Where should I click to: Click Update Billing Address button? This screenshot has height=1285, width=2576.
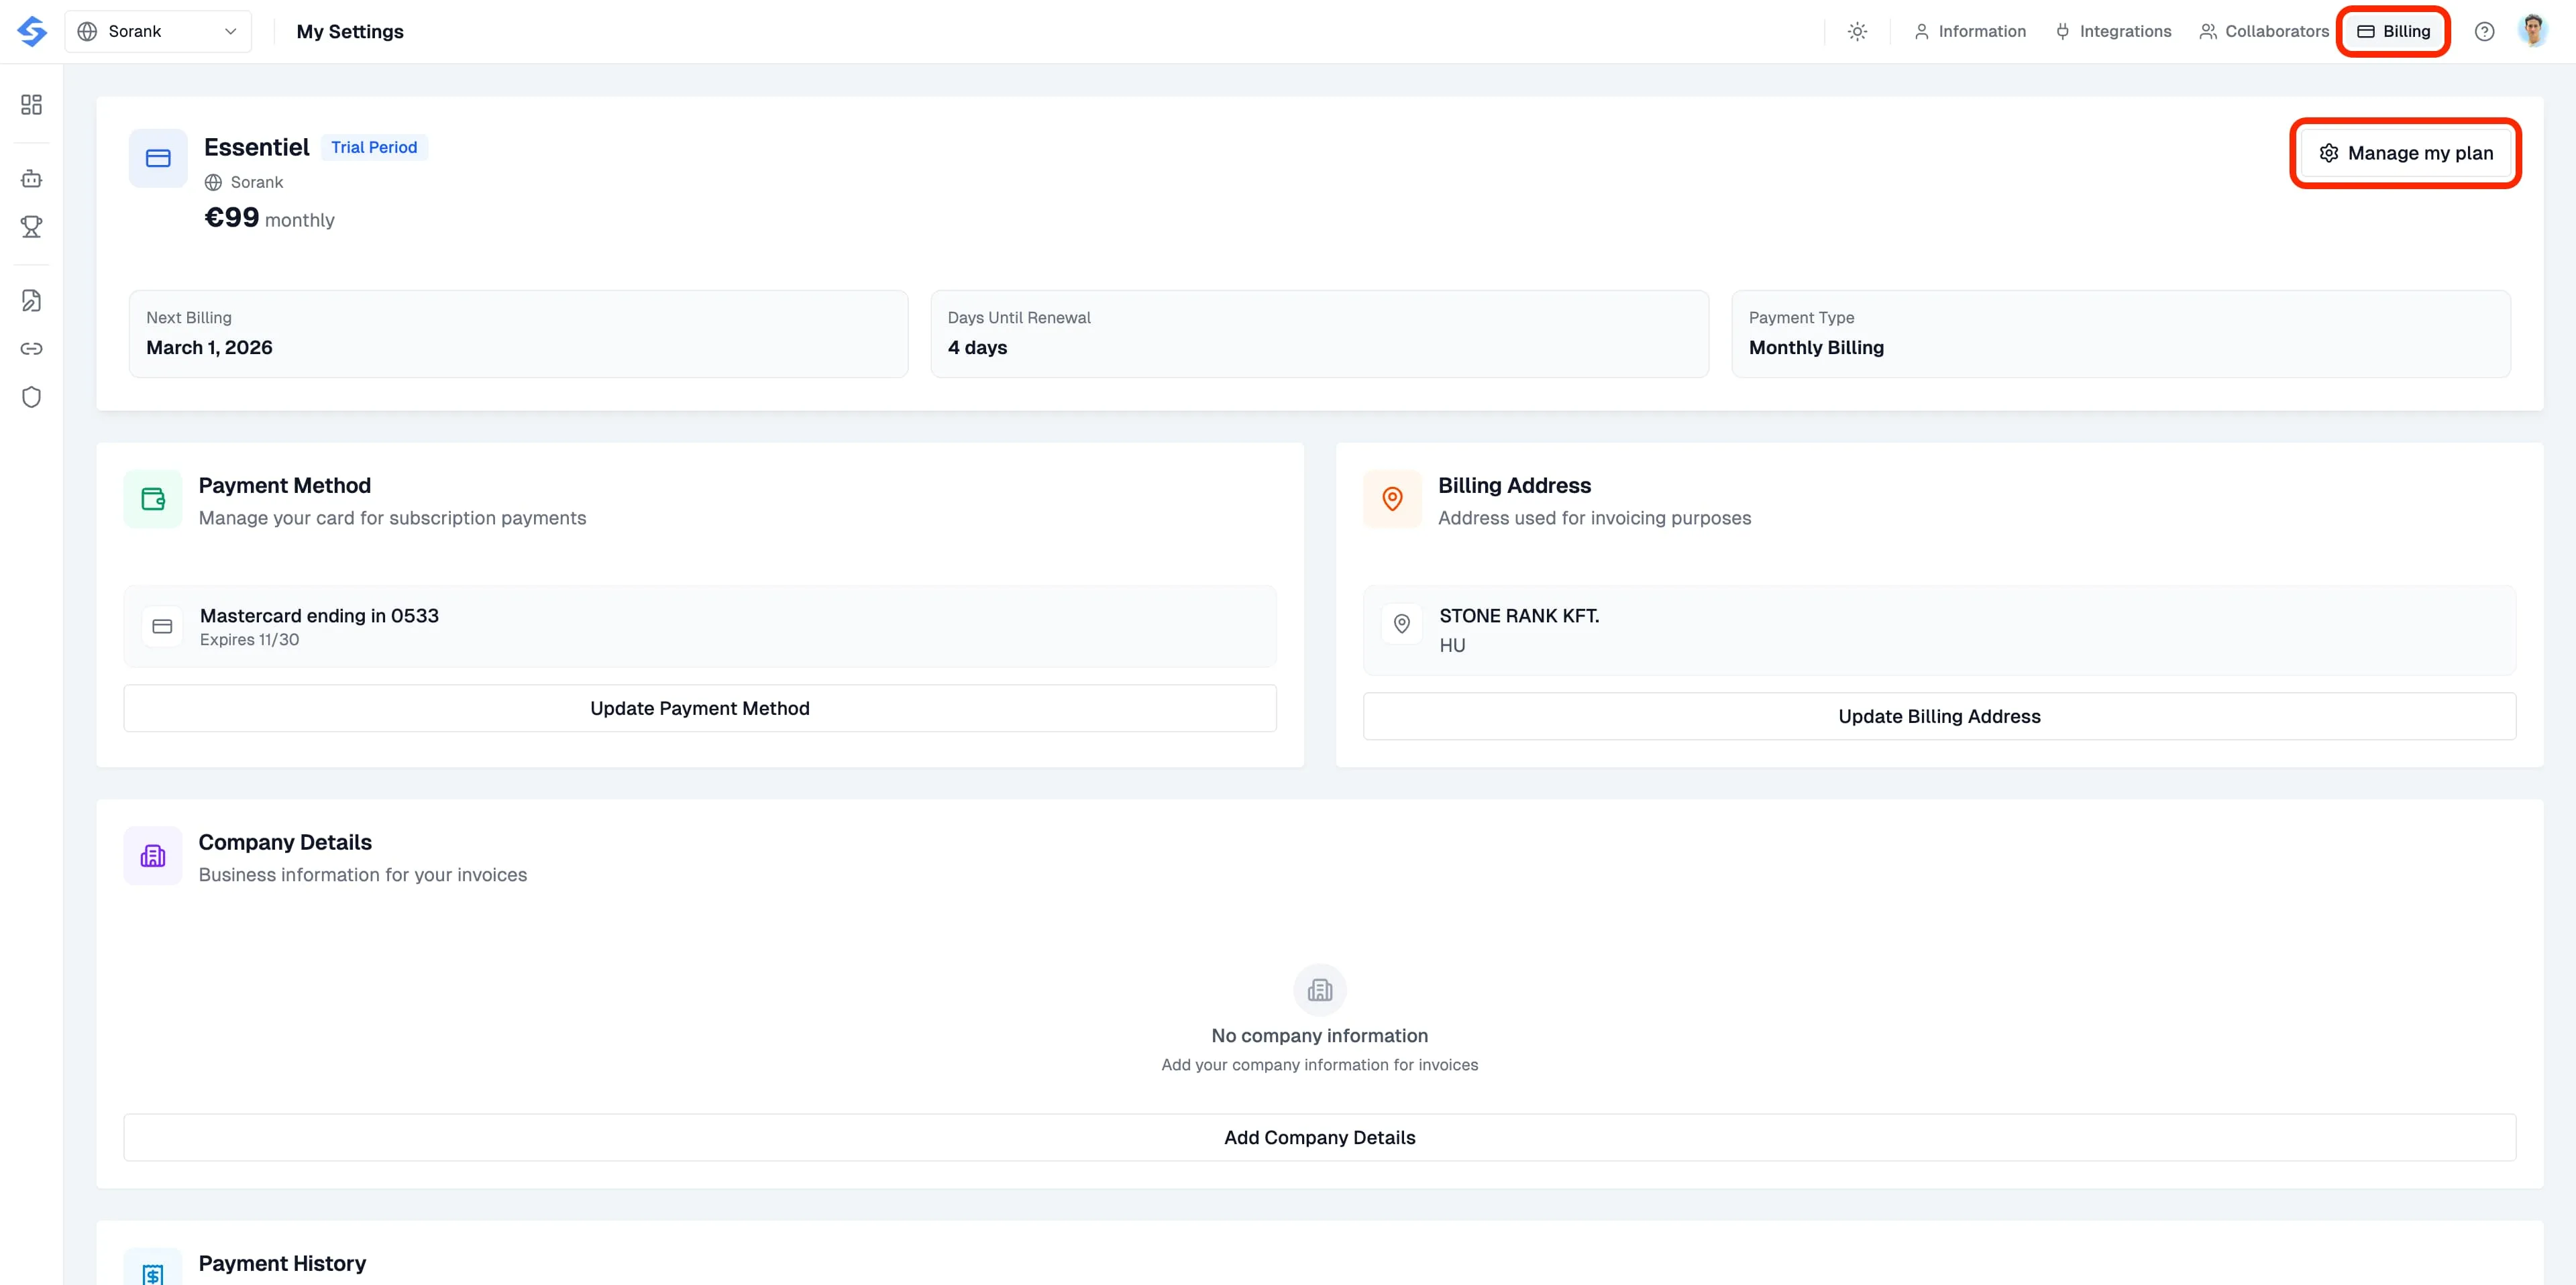[1938, 716]
